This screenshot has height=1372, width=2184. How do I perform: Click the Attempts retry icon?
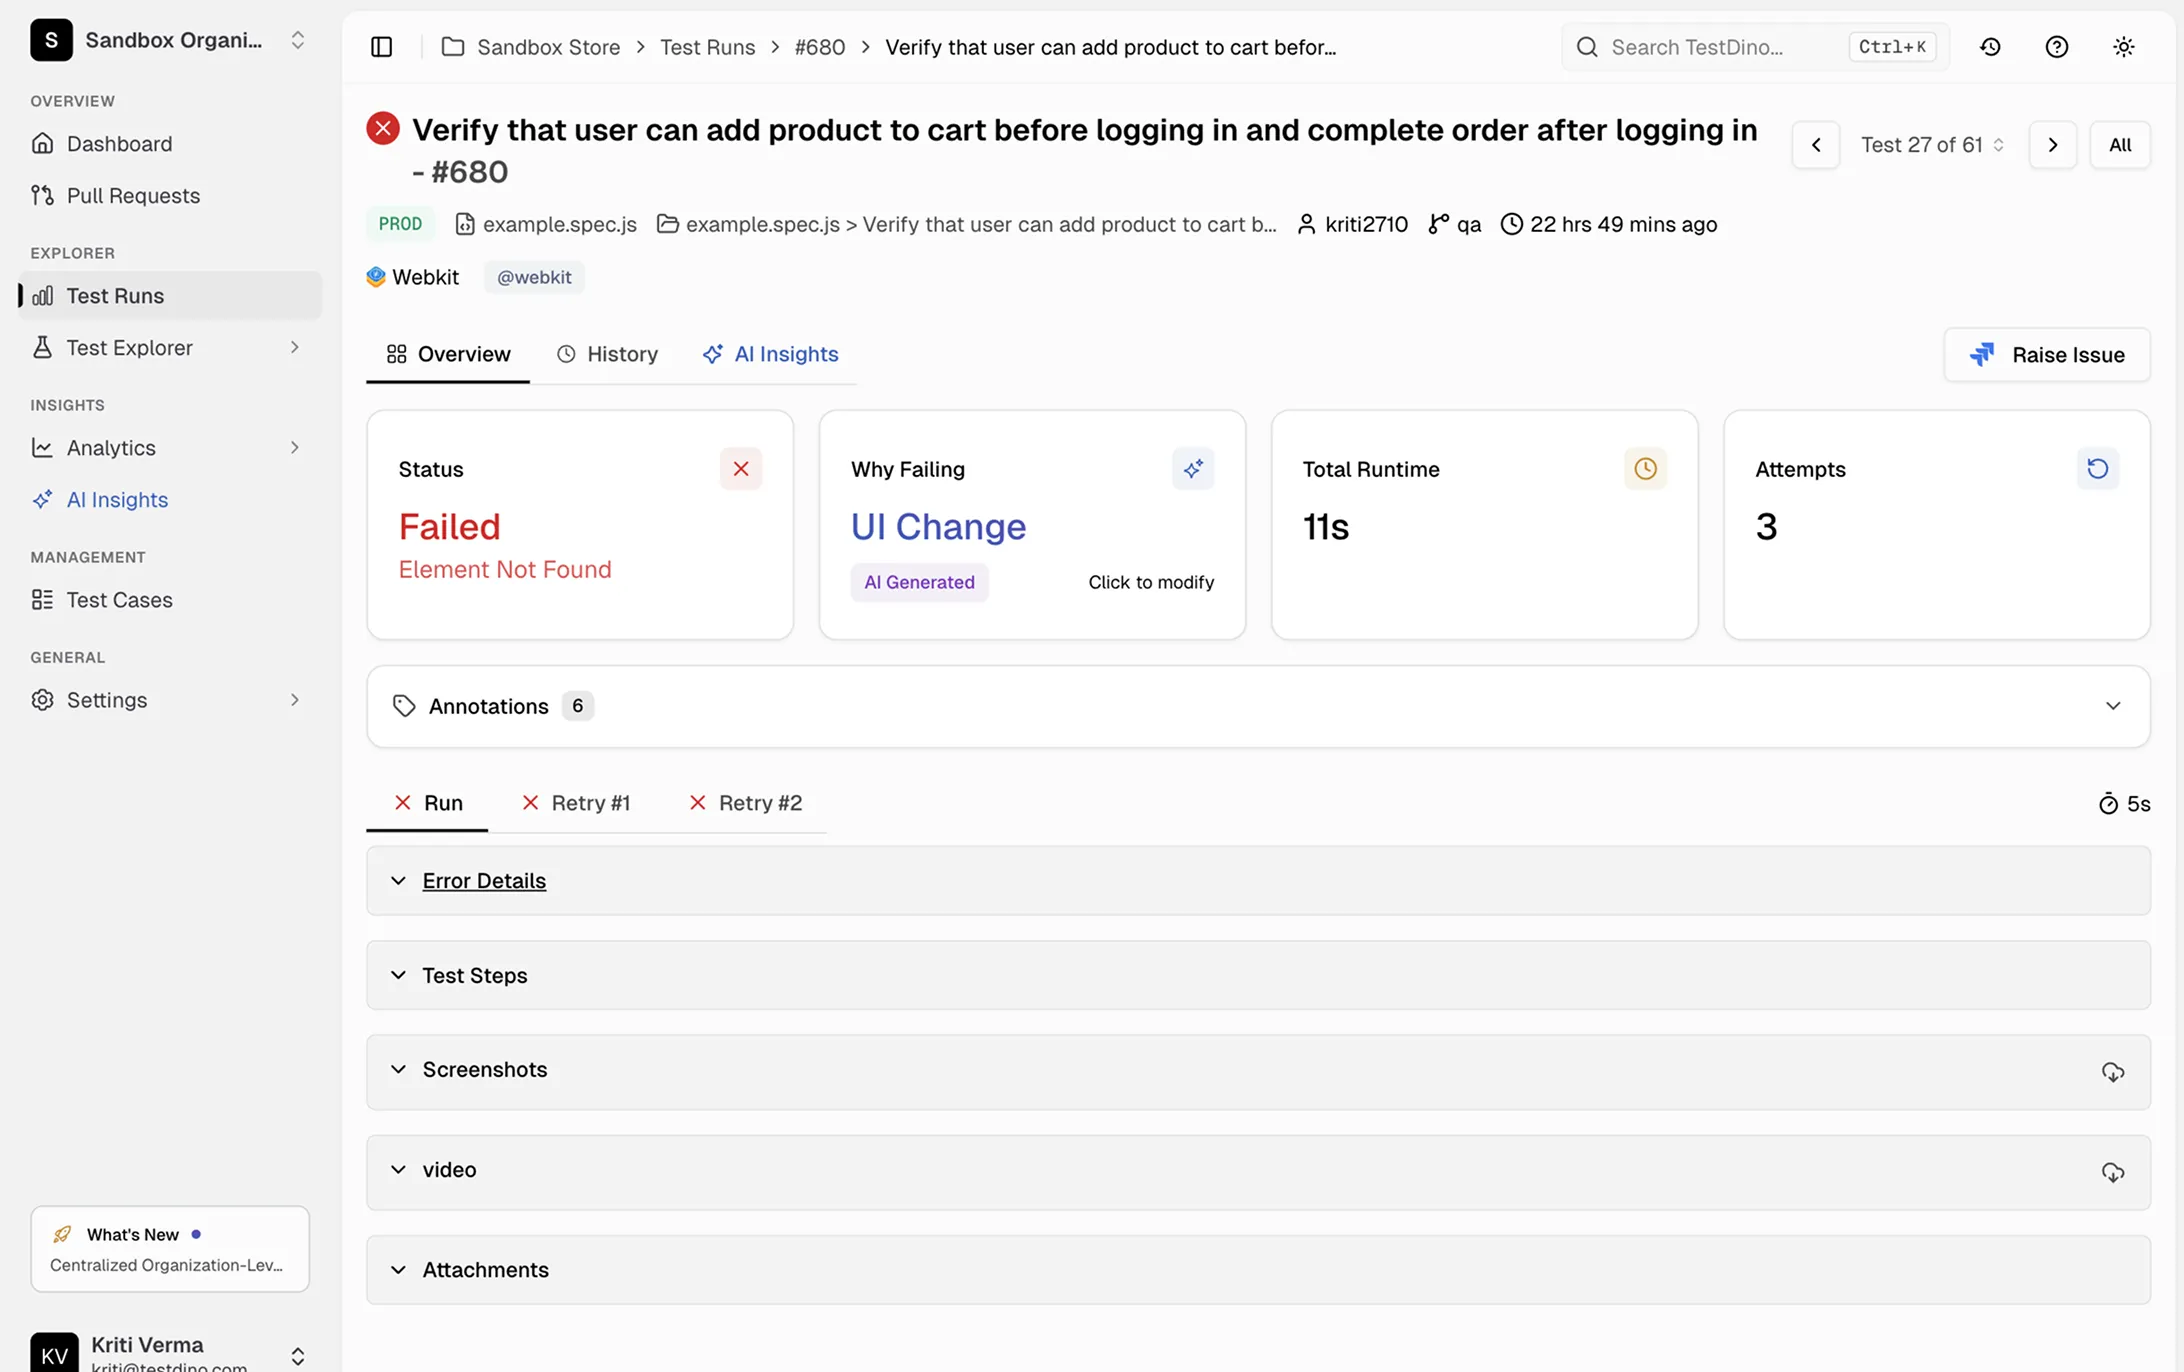[2098, 469]
